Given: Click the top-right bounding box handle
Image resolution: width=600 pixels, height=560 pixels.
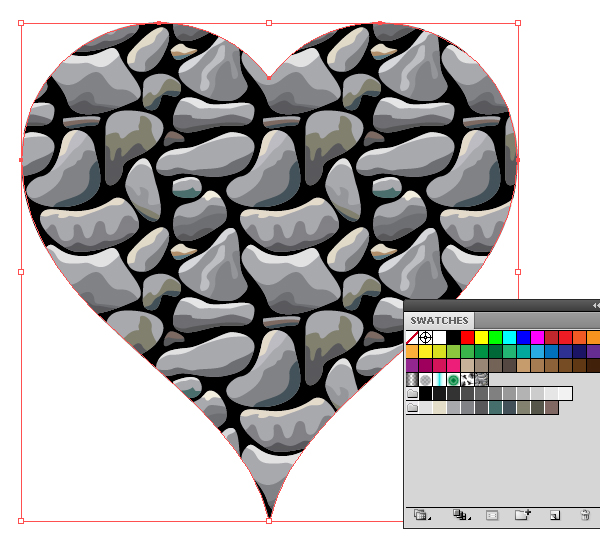Looking at the screenshot, I should pyautogui.click(x=518, y=23).
